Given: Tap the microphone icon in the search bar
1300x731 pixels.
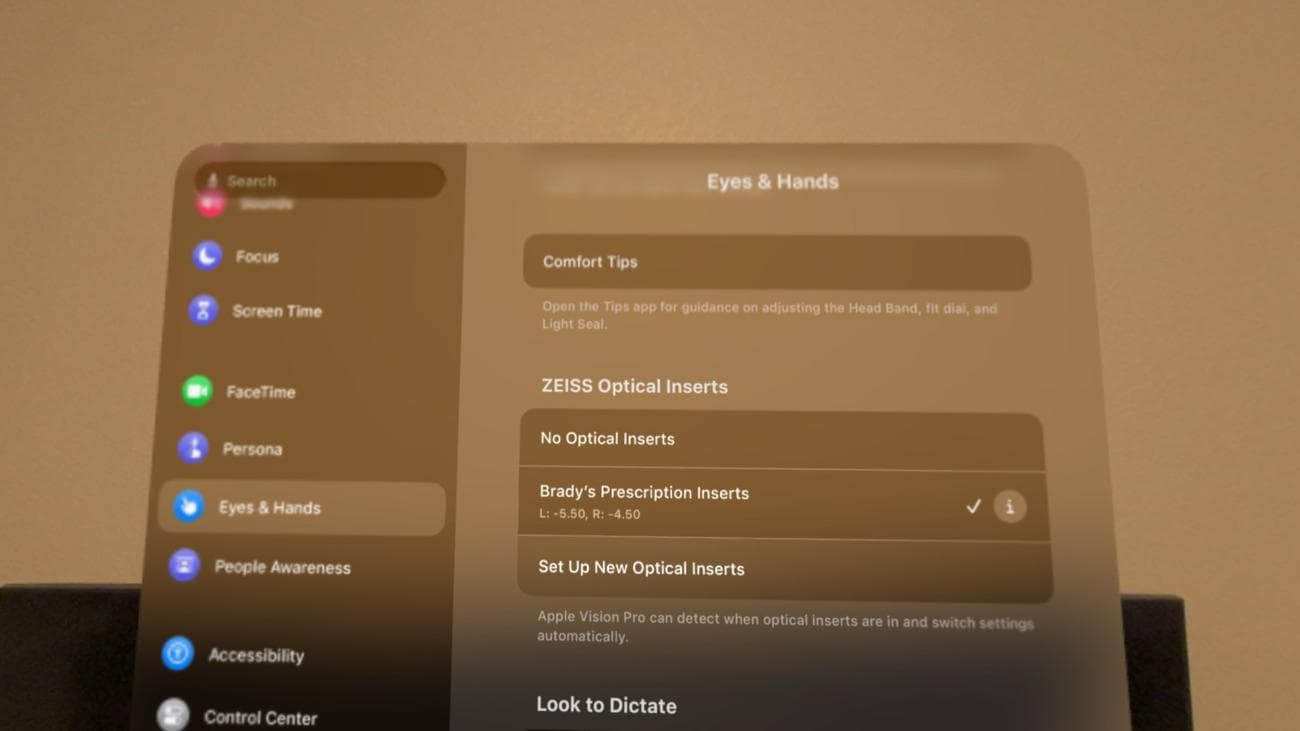Looking at the screenshot, I should point(212,181).
